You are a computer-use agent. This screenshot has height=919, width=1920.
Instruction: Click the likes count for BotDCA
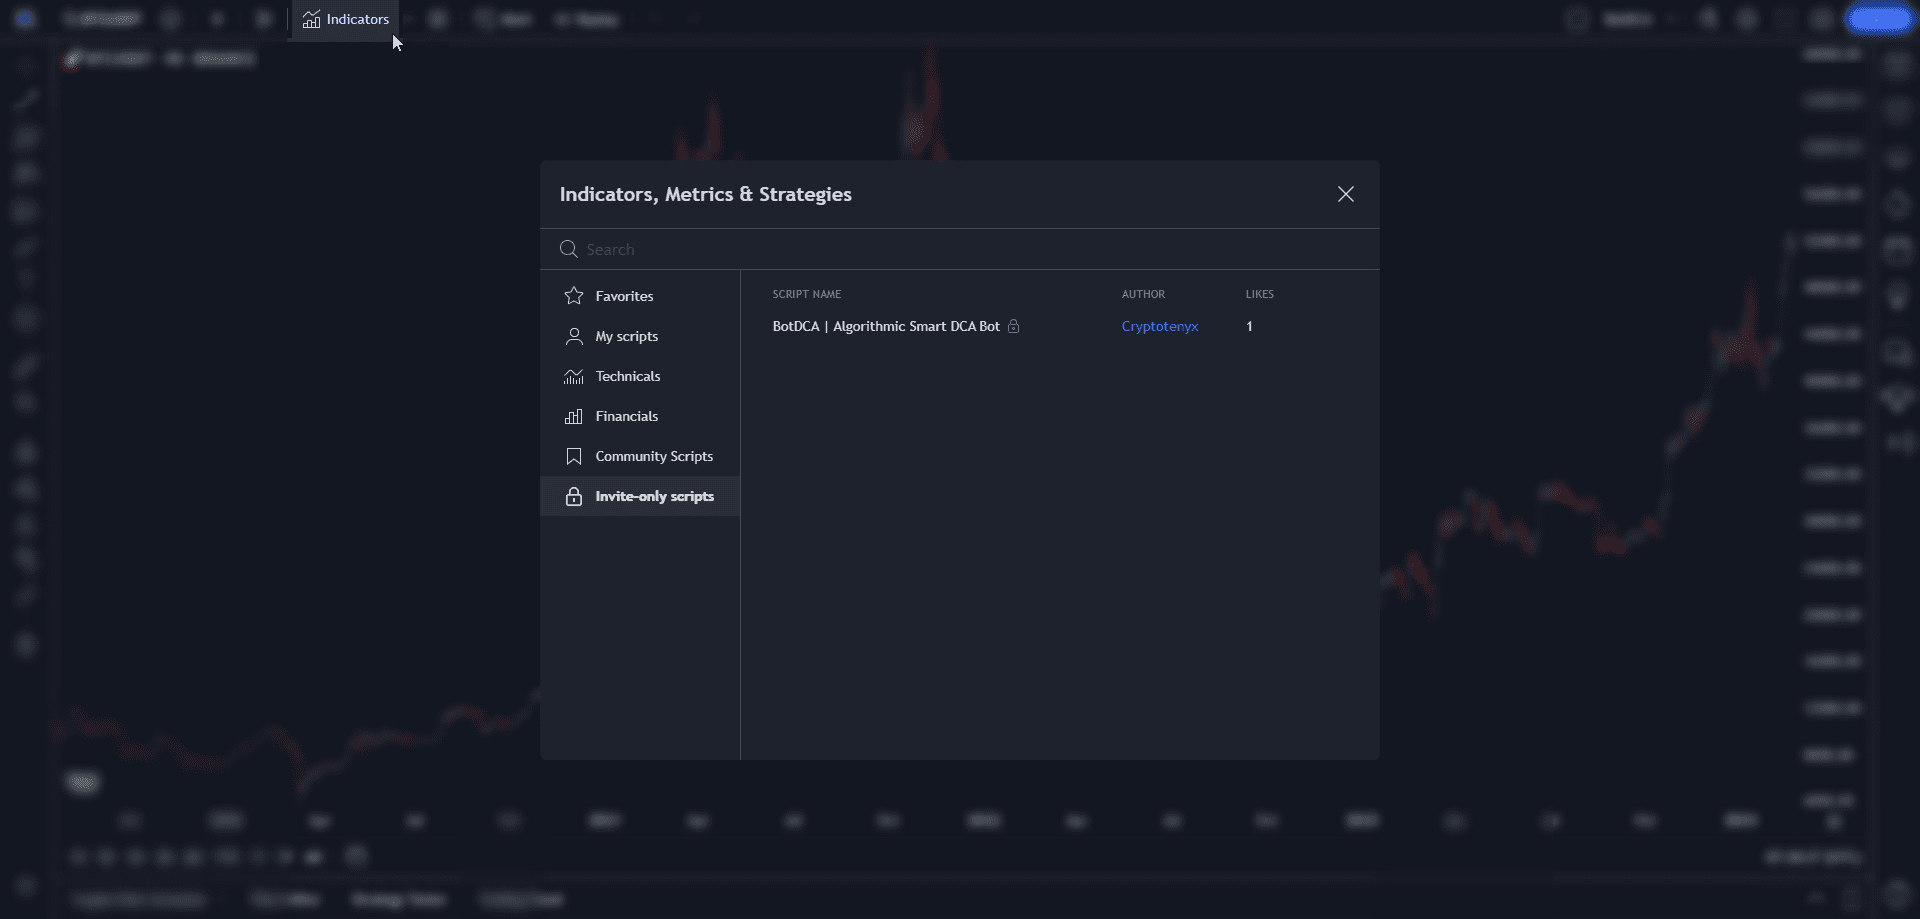point(1249,326)
